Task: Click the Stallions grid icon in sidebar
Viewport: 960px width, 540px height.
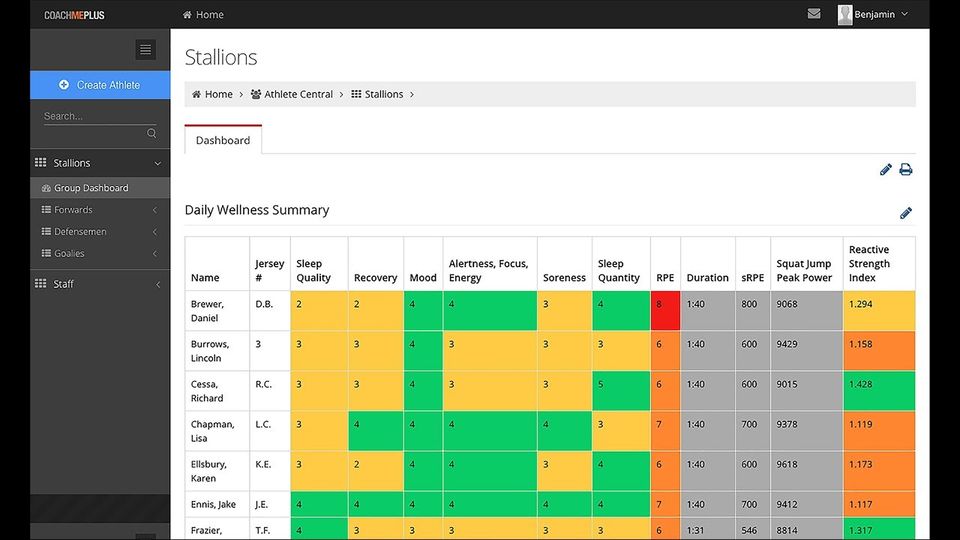Action: tap(40, 162)
